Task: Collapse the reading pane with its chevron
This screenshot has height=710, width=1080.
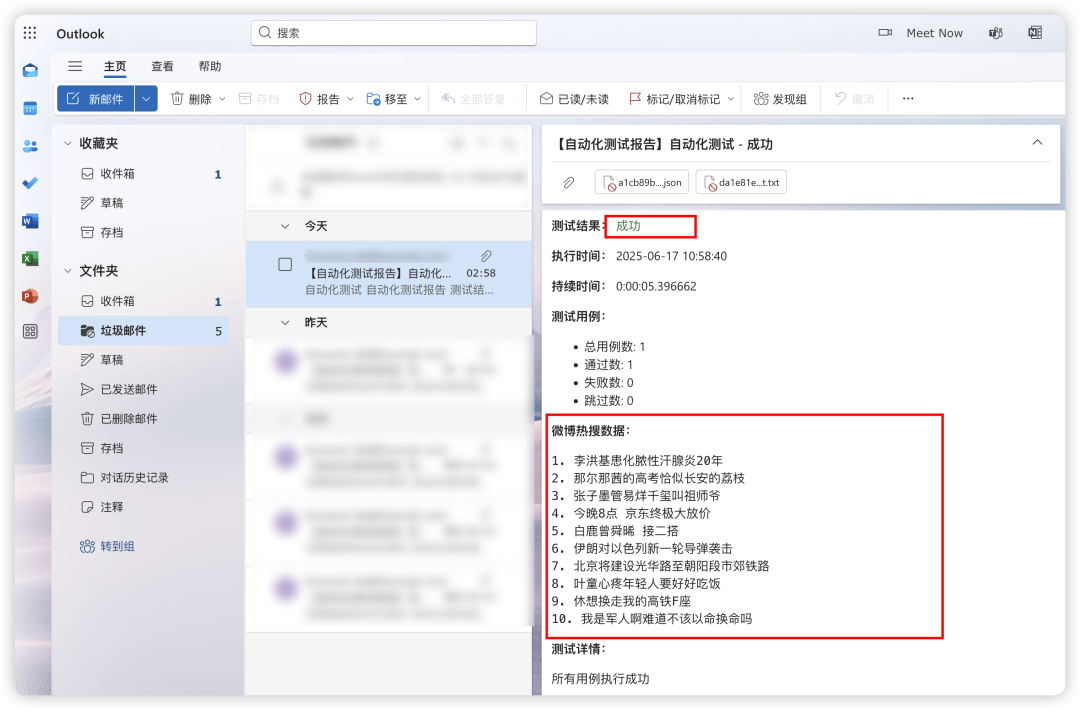Action: coord(1037,143)
